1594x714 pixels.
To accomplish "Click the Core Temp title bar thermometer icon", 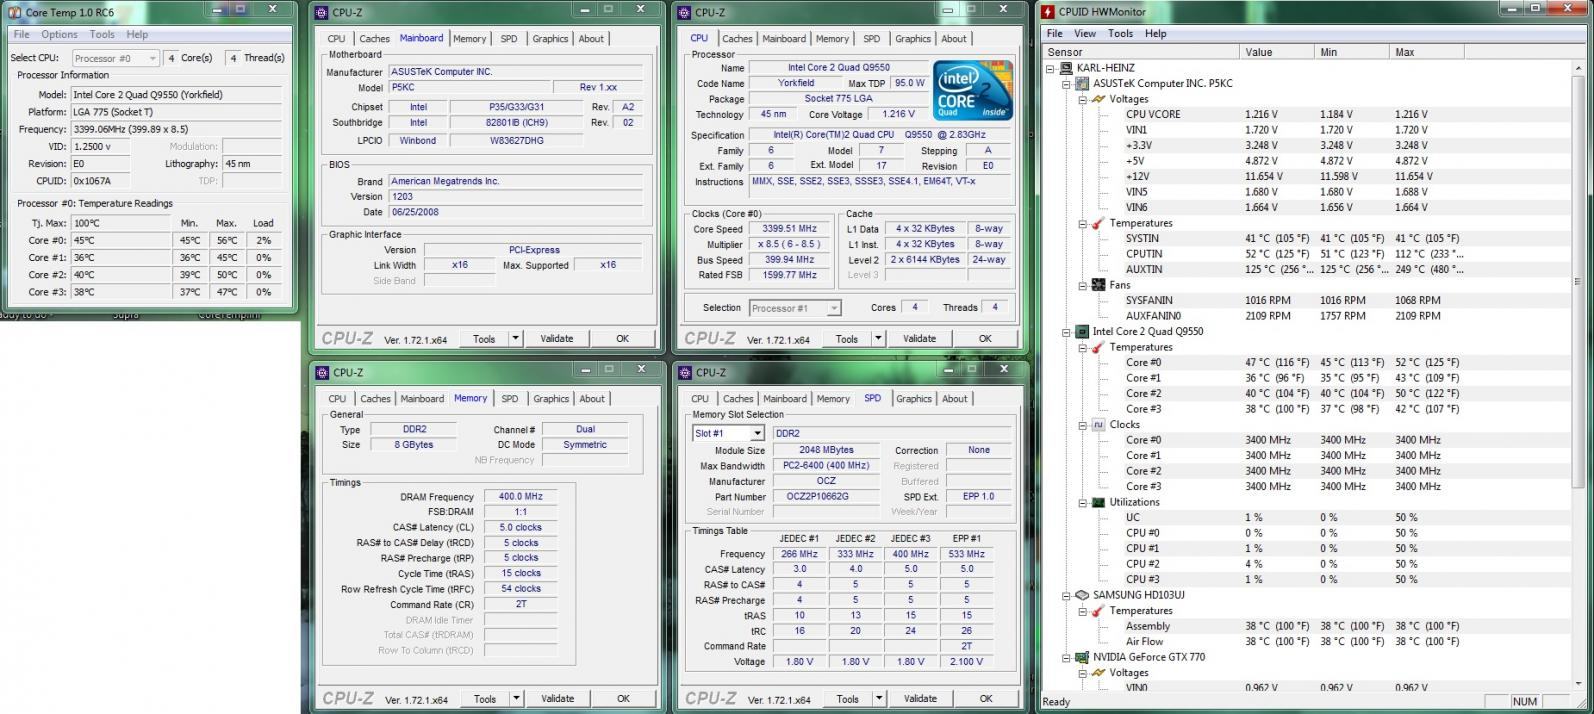I will [x=14, y=12].
